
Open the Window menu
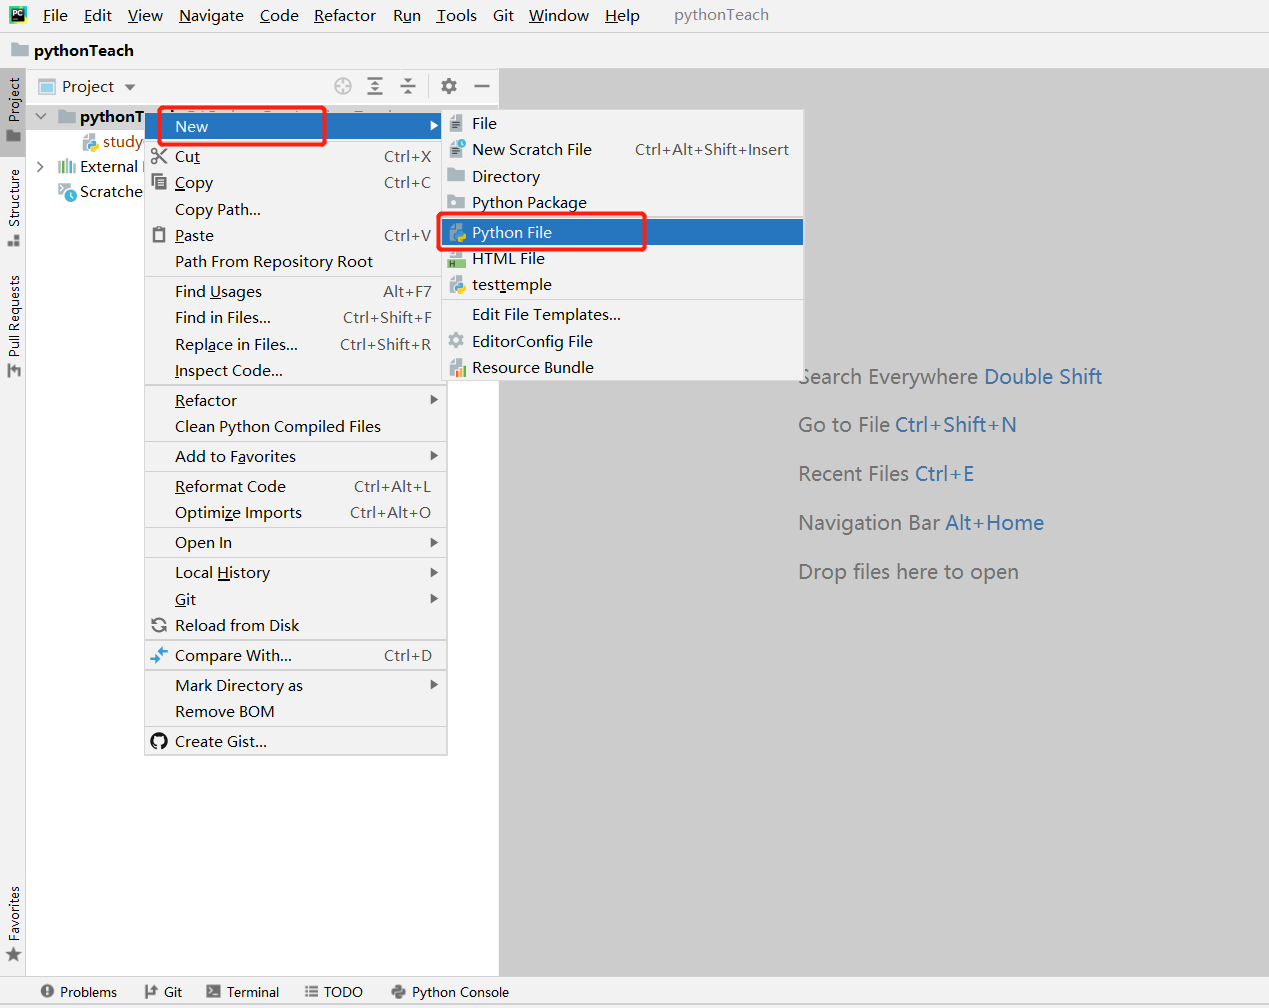(559, 15)
